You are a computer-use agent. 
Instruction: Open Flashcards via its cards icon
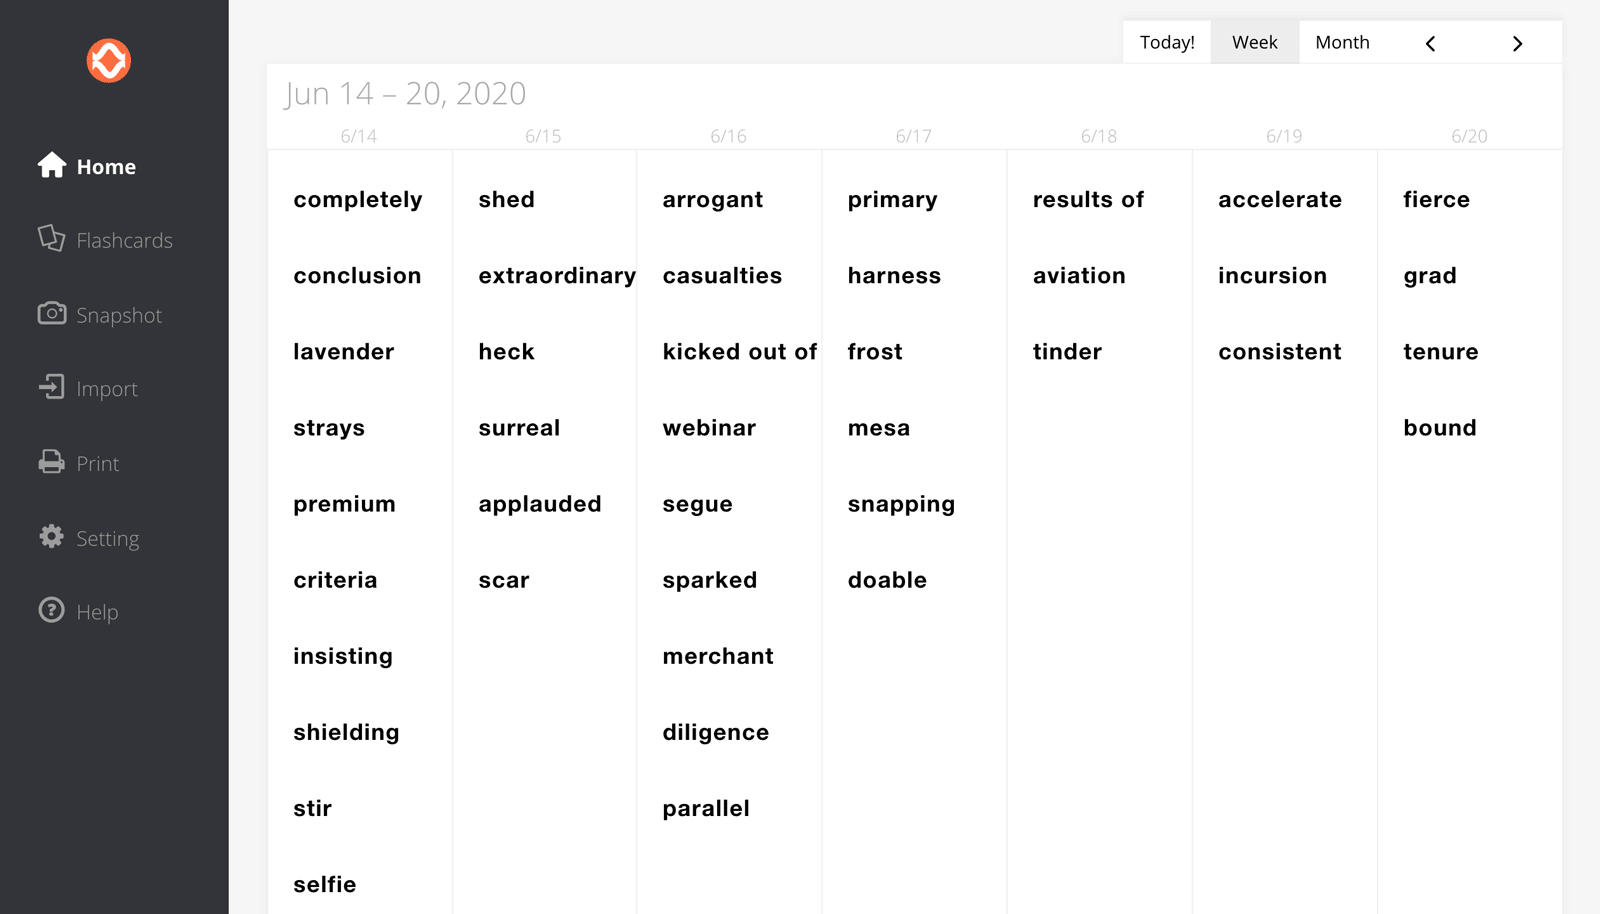(x=52, y=239)
